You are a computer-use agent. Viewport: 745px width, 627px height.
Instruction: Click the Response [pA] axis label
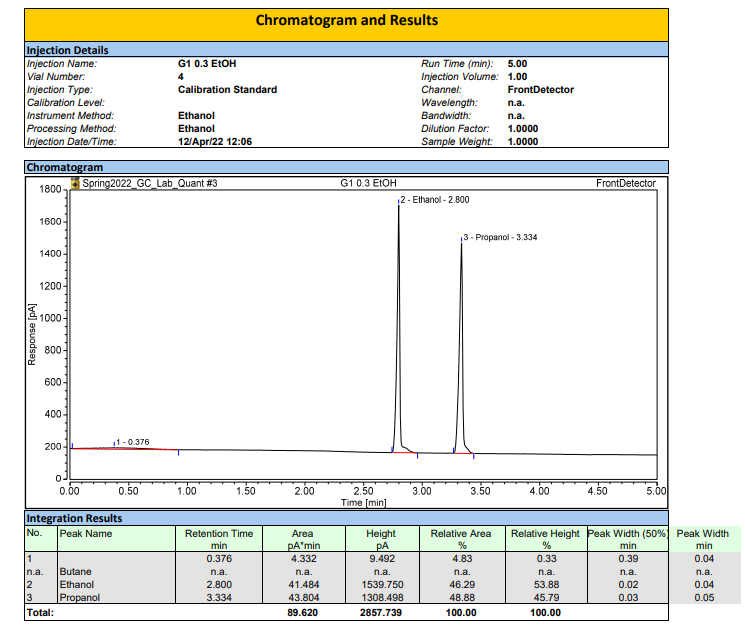(32, 332)
